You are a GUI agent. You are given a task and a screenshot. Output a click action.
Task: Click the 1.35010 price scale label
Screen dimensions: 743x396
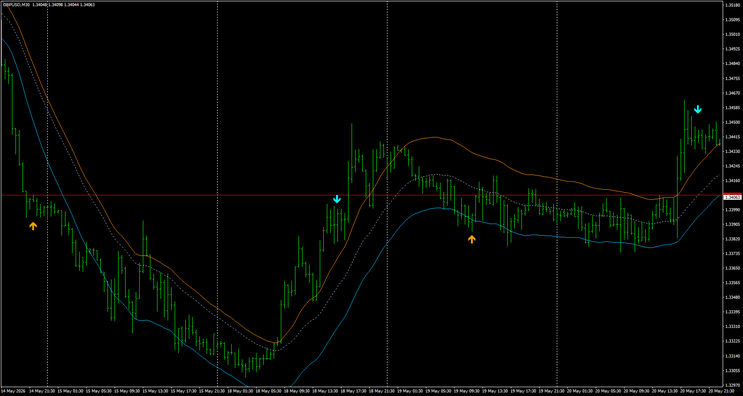[x=732, y=35]
